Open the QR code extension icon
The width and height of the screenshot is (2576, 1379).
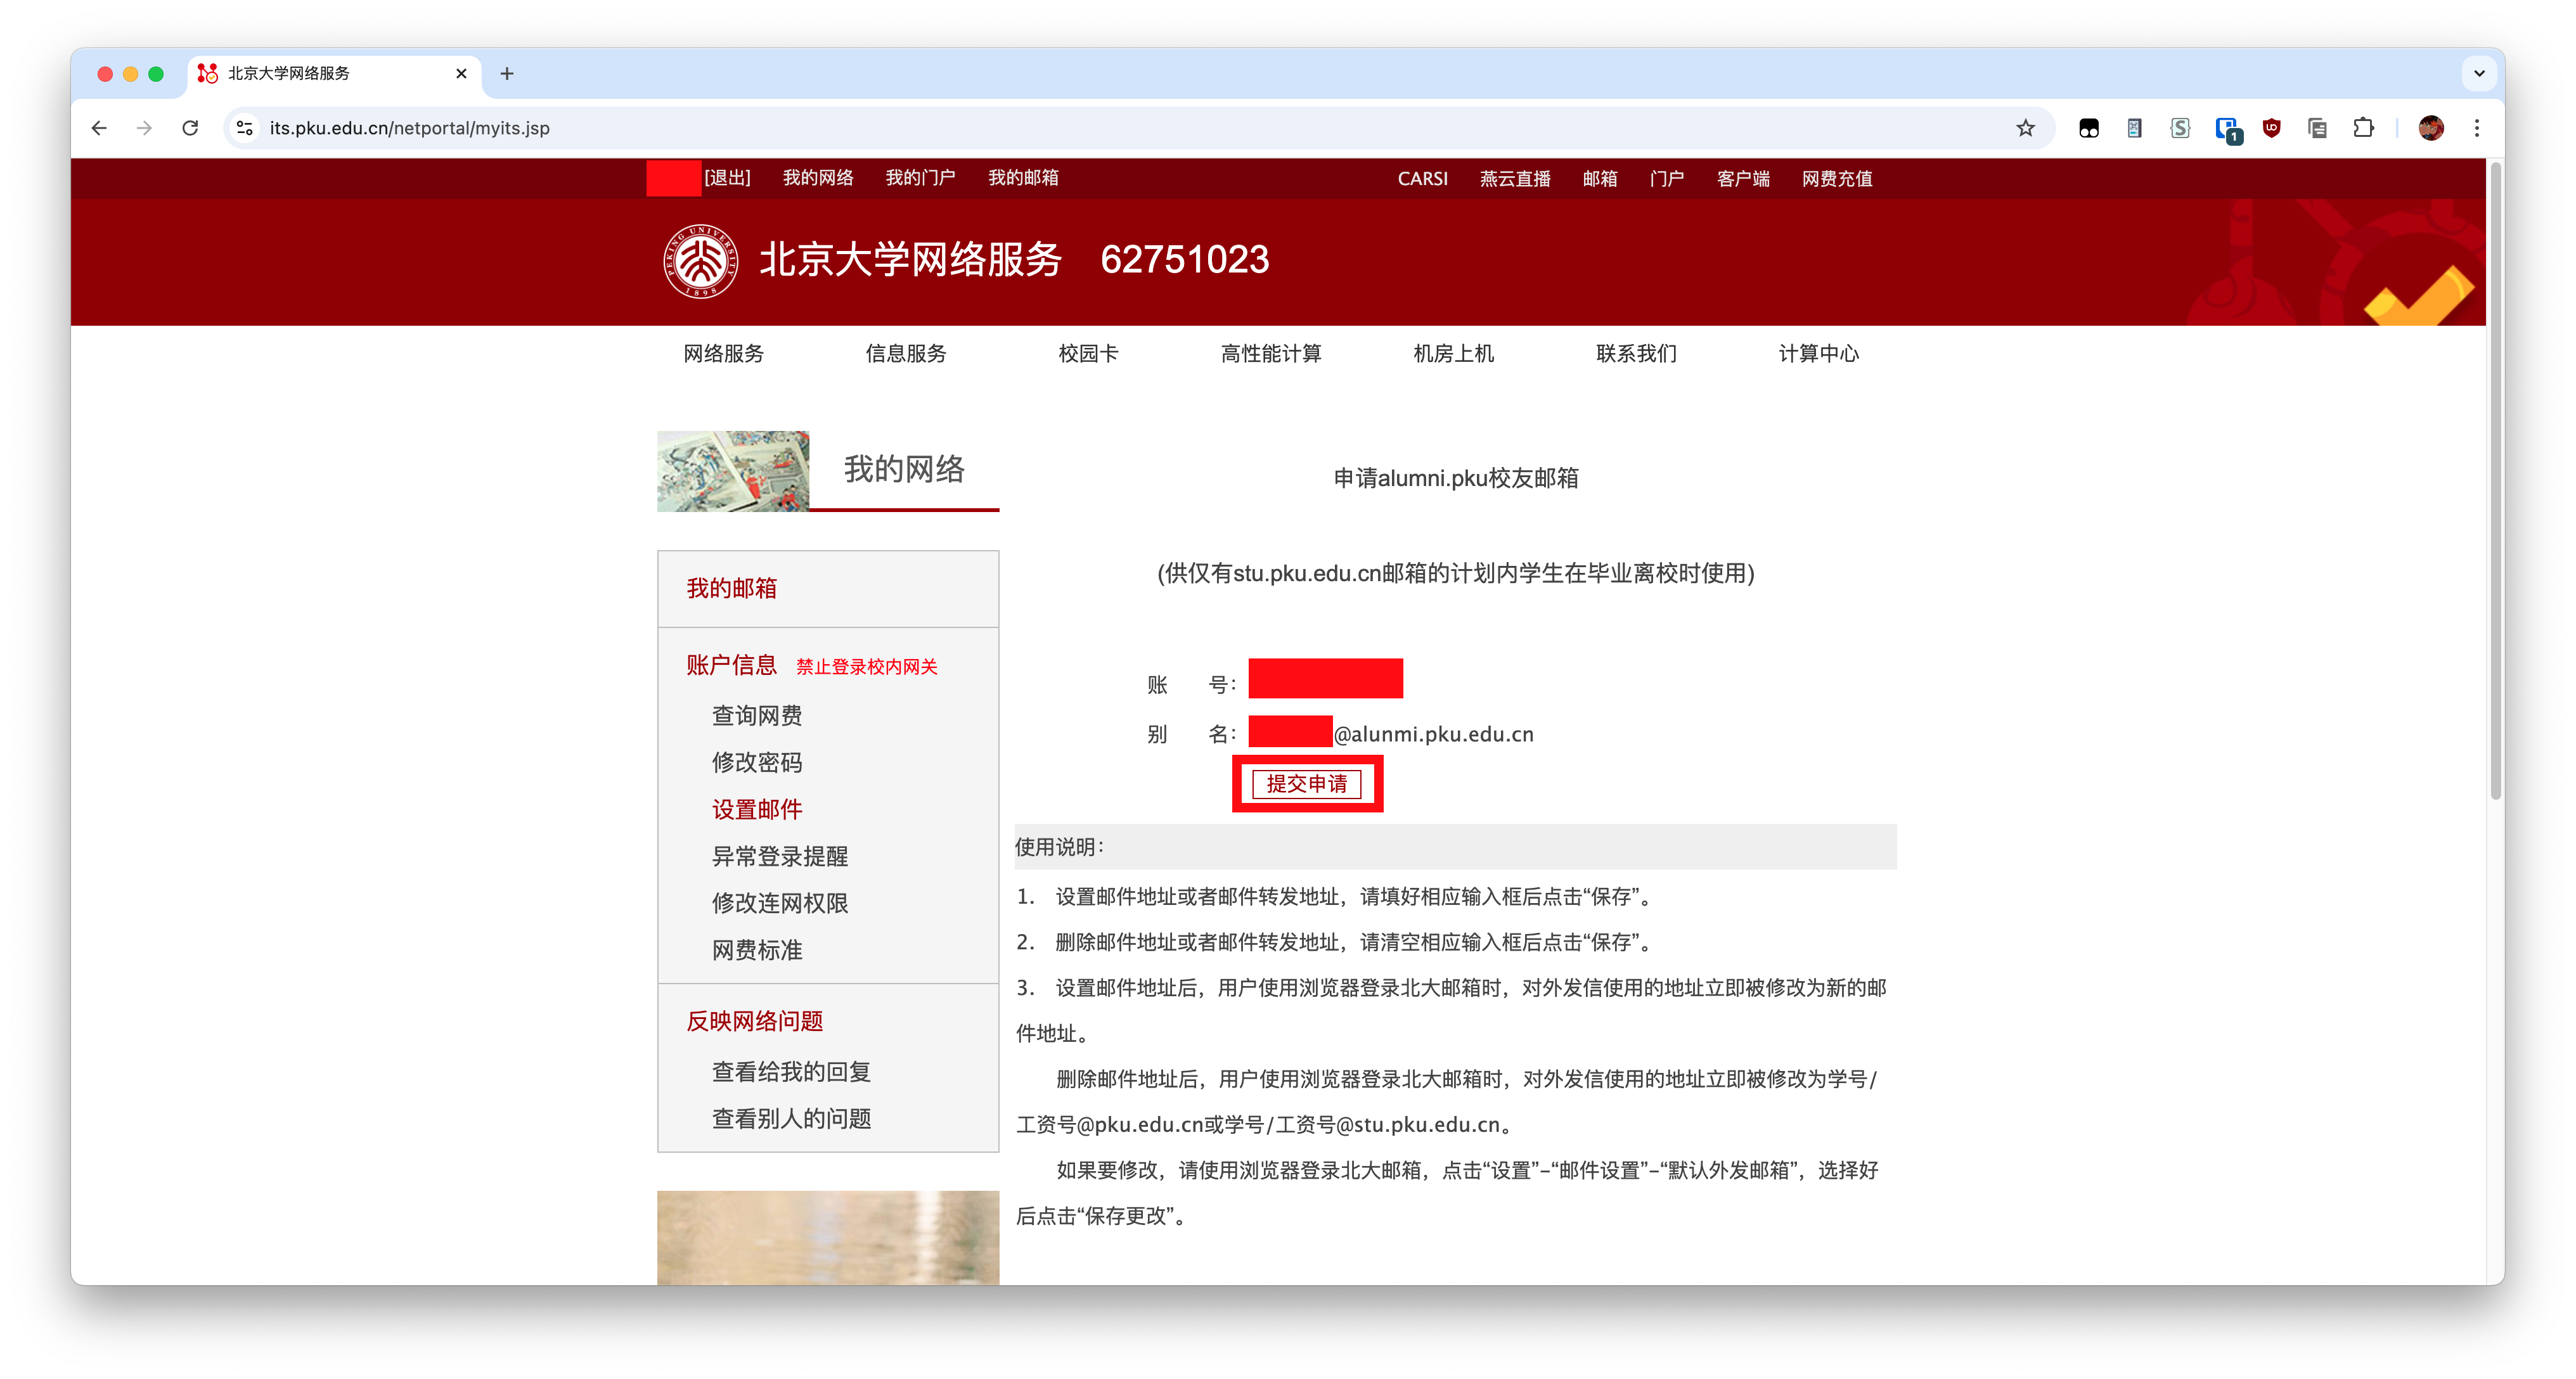click(2134, 128)
